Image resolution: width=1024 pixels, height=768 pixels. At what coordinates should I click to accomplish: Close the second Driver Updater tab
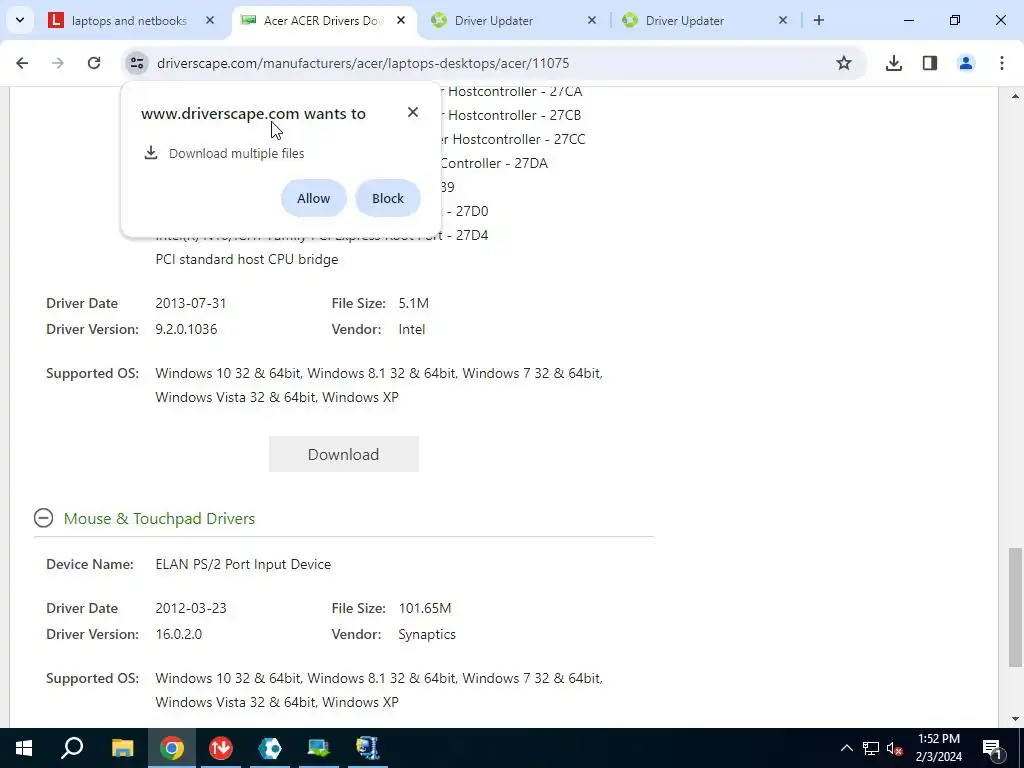pos(783,20)
